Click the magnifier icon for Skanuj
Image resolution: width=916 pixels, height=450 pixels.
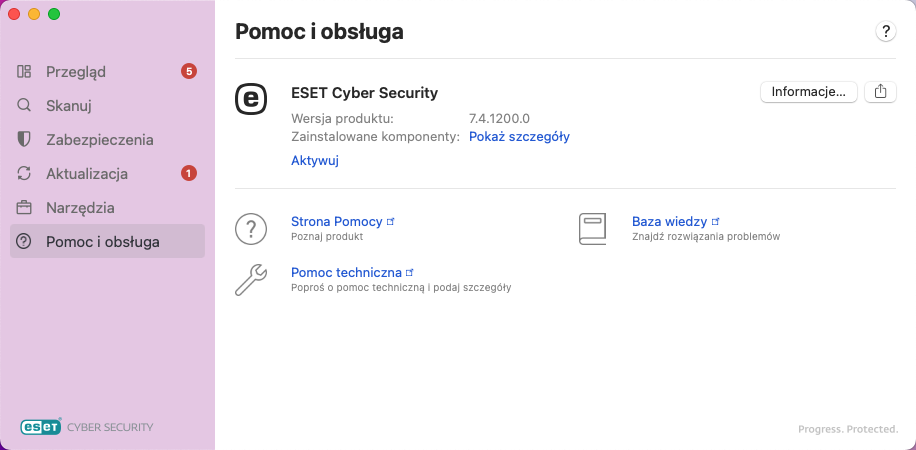tap(25, 106)
